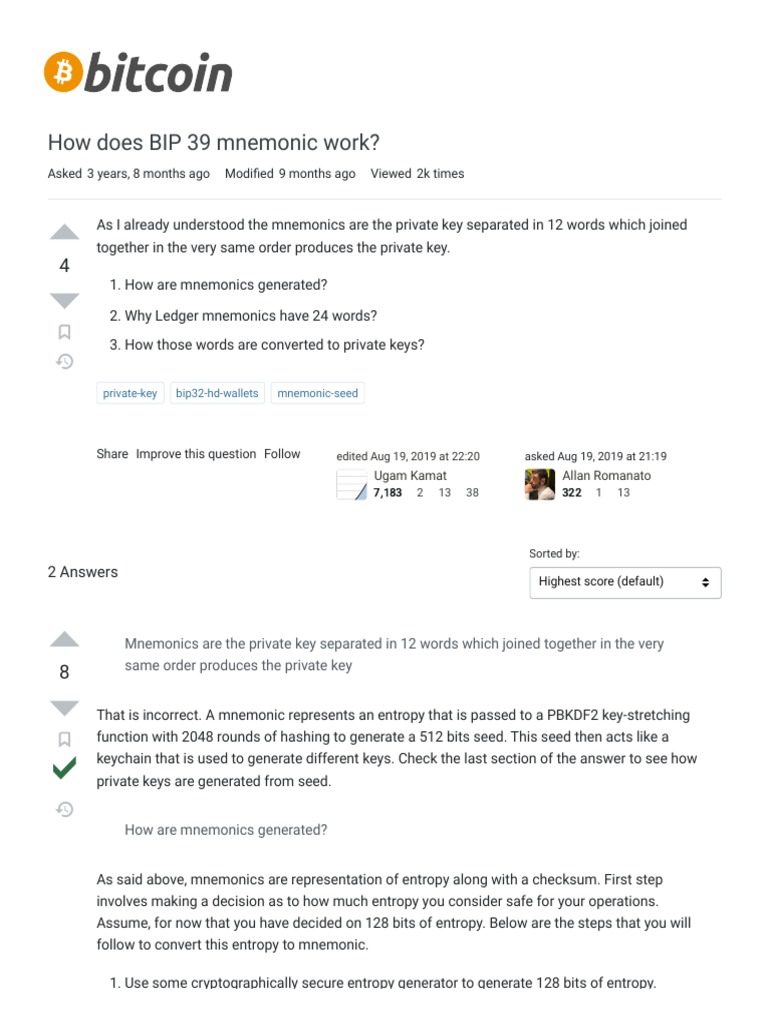Click the green accepted-answer checkmark

[x=64, y=769]
